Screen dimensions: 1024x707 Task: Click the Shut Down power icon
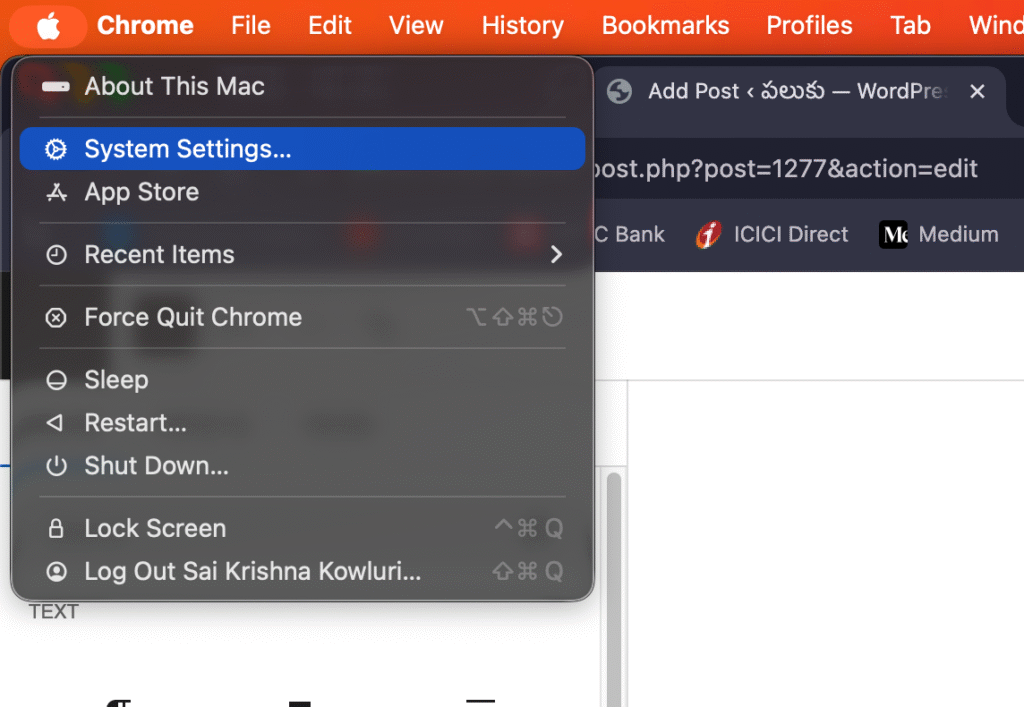pyautogui.click(x=56, y=466)
